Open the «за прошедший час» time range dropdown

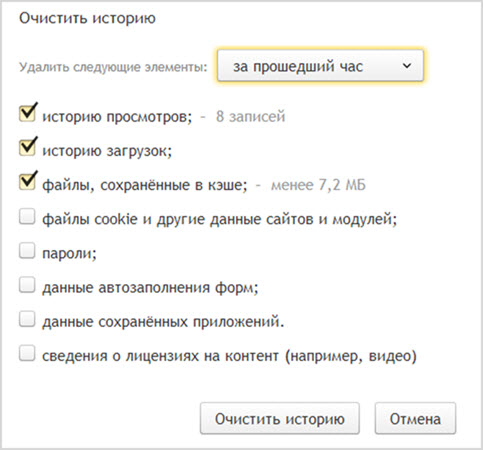click(320, 66)
